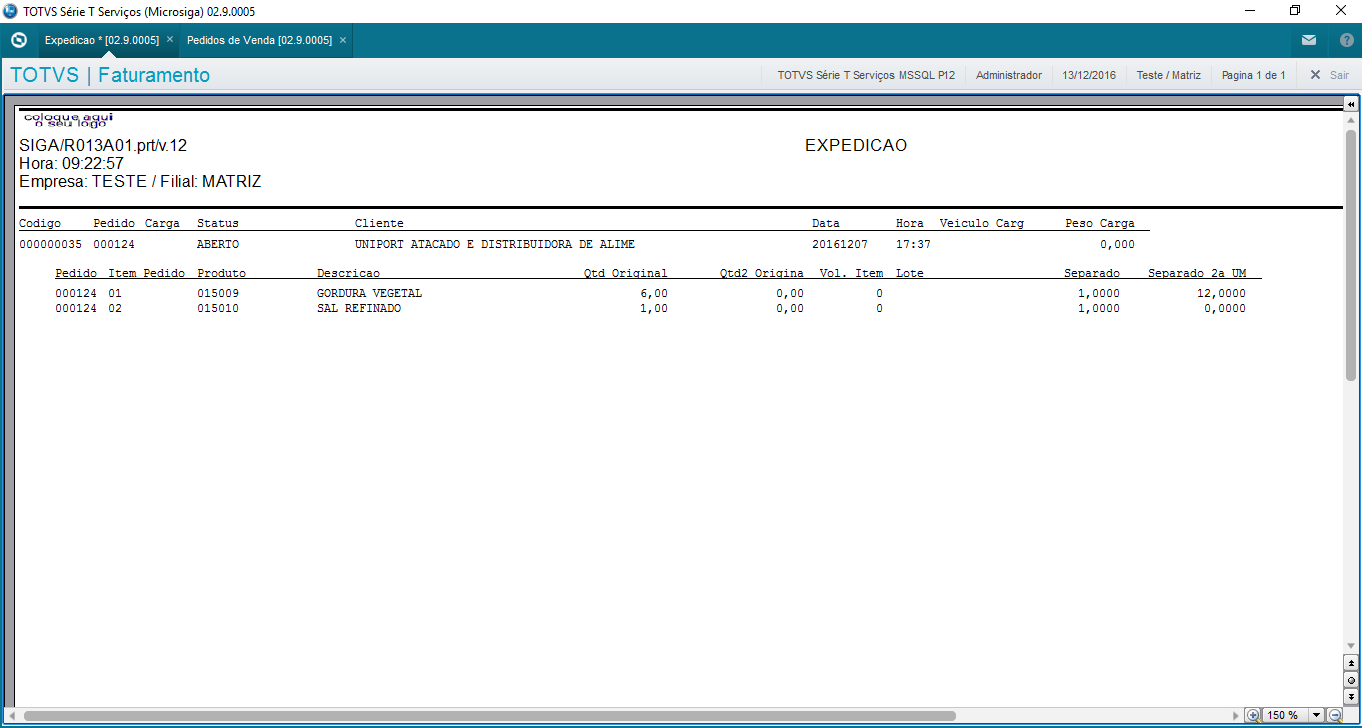Jump to next page with double-down arrow
The width and height of the screenshot is (1362, 728).
point(1351,695)
